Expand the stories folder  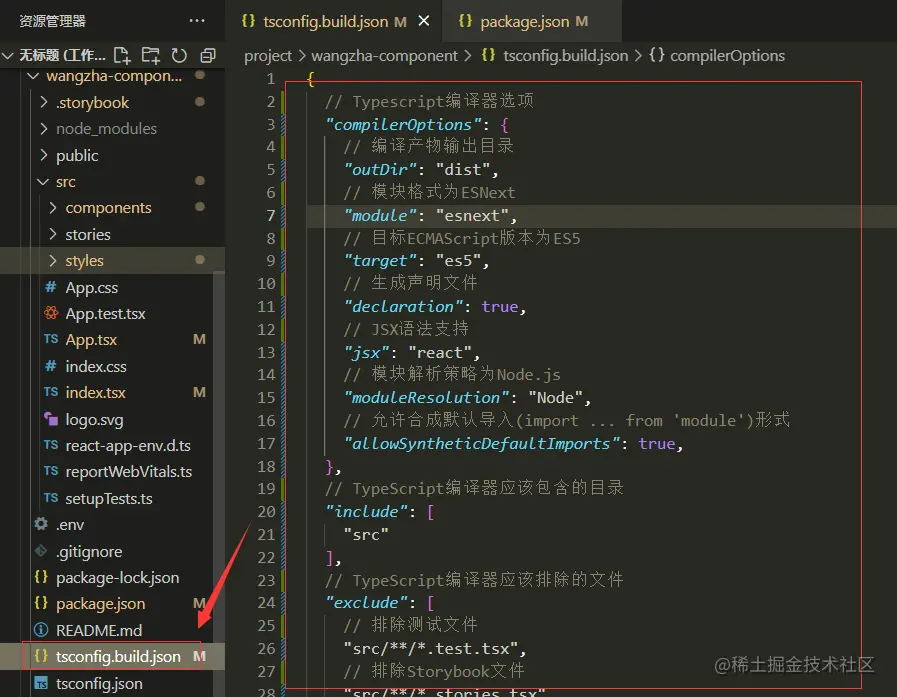coord(53,235)
